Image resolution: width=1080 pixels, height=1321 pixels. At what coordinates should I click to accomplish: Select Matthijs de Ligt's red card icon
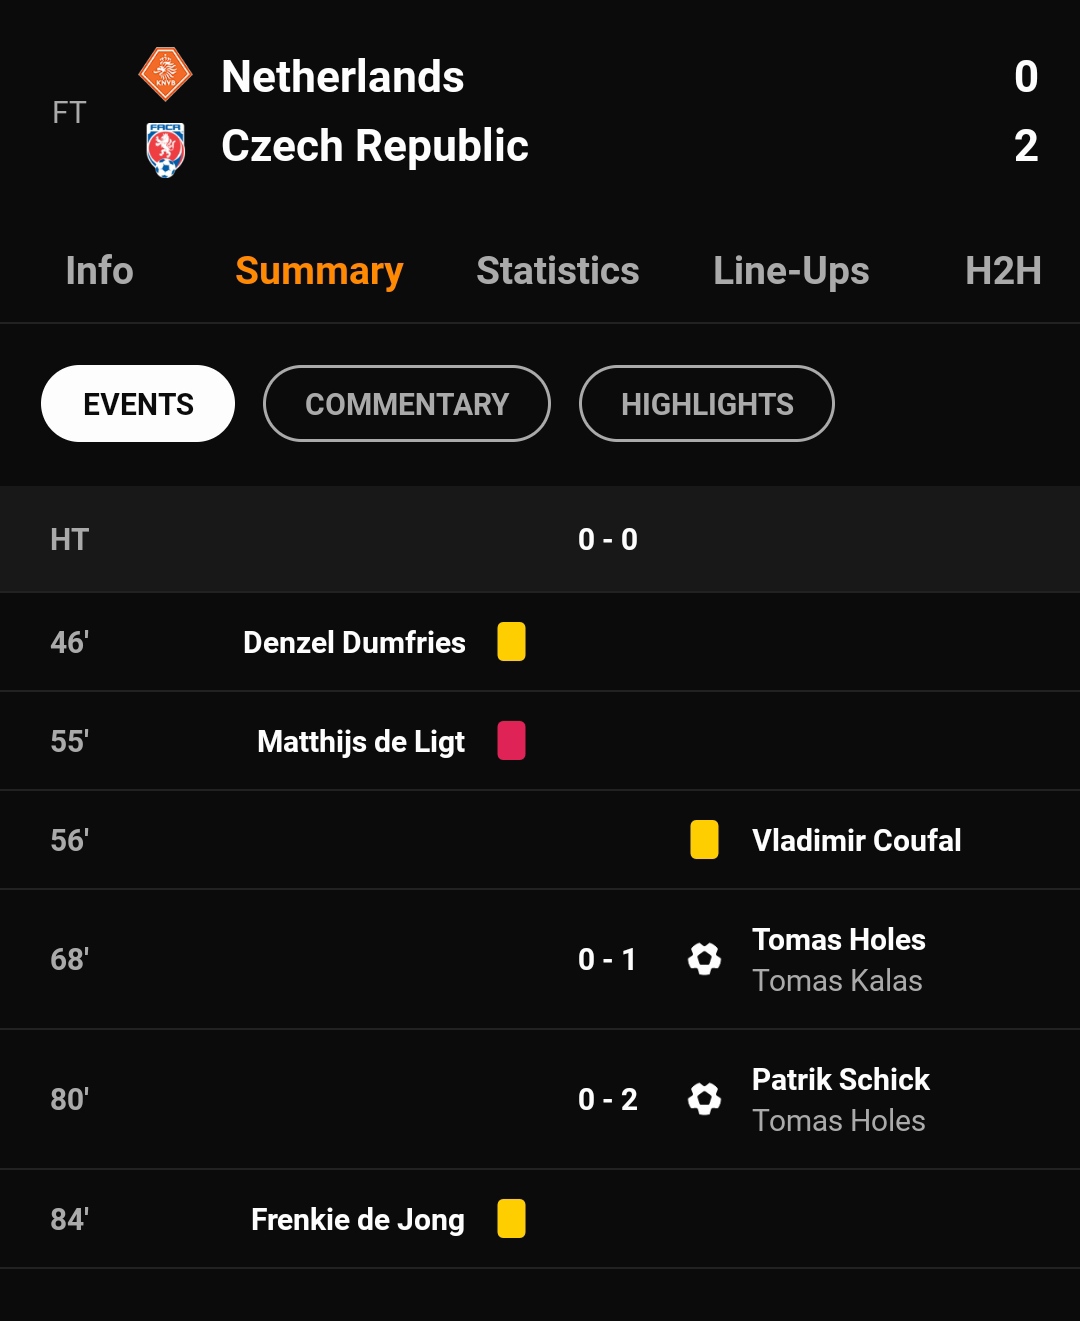(x=511, y=741)
